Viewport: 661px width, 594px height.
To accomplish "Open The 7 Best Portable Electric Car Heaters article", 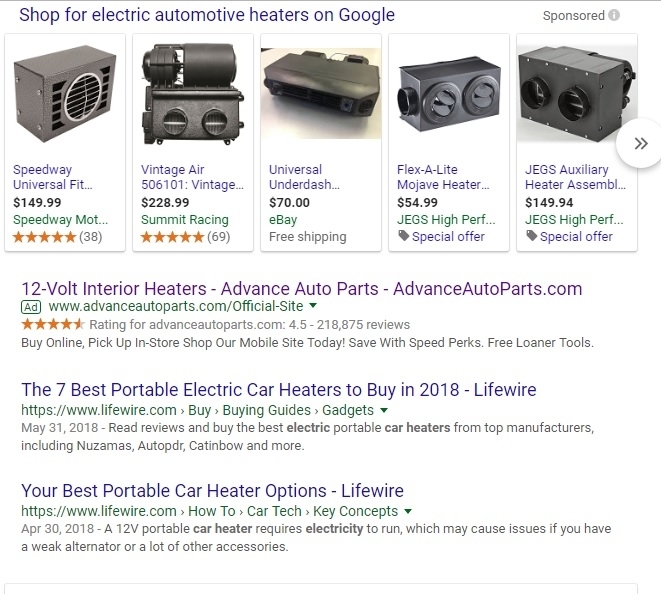I will pos(279,390).
